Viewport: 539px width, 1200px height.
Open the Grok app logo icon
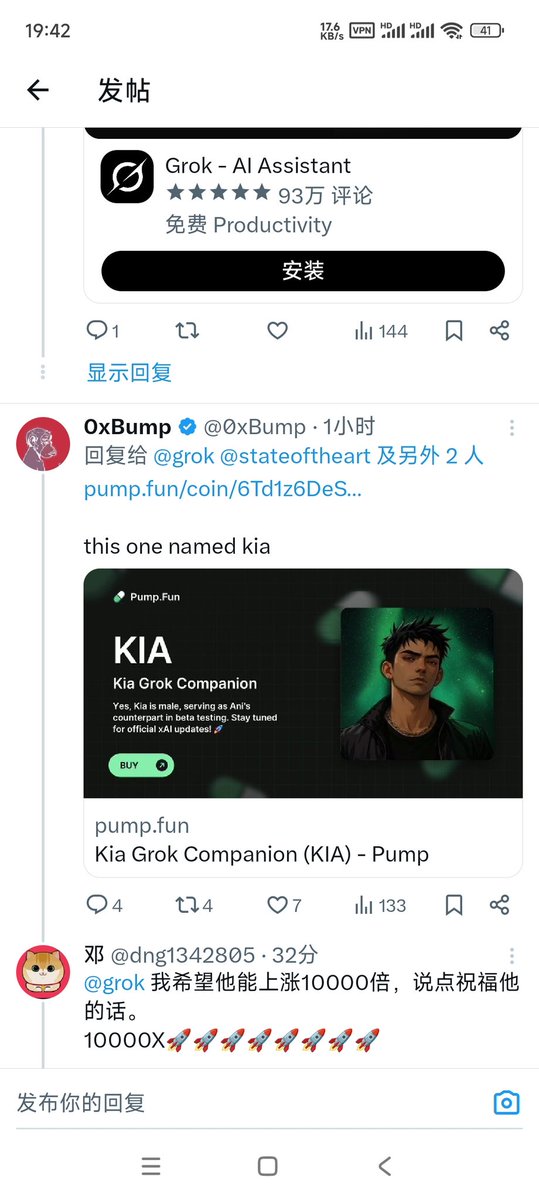point(127,178)
